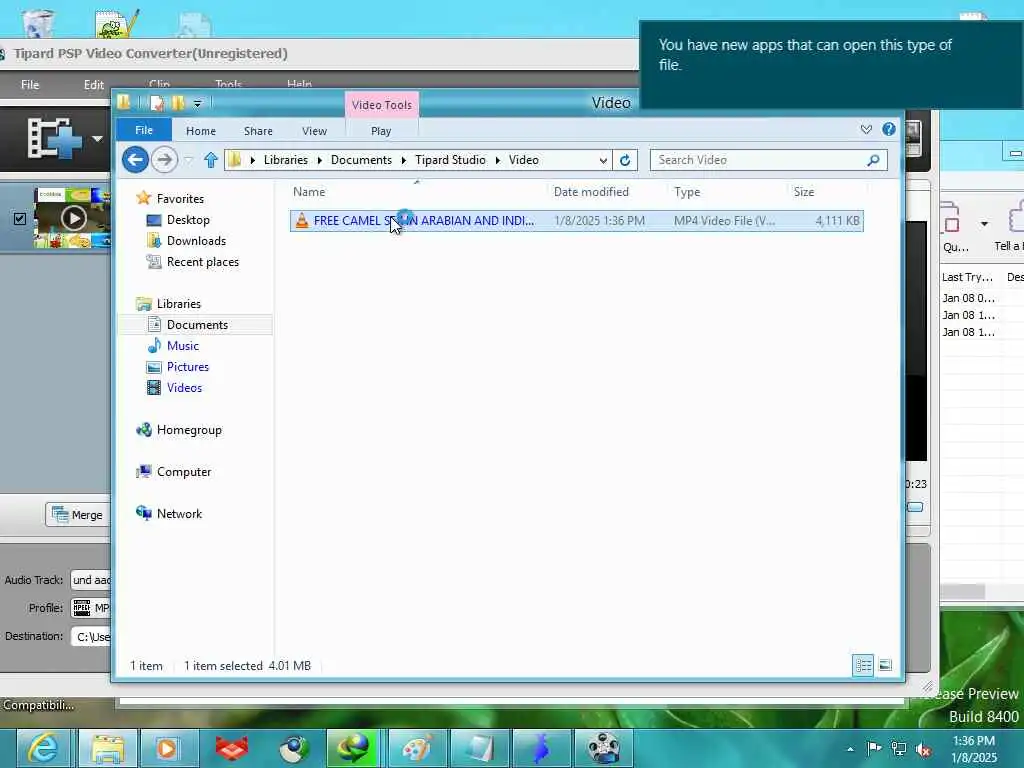Expand the ribbon with the chevron

click(x=866, y=129)
